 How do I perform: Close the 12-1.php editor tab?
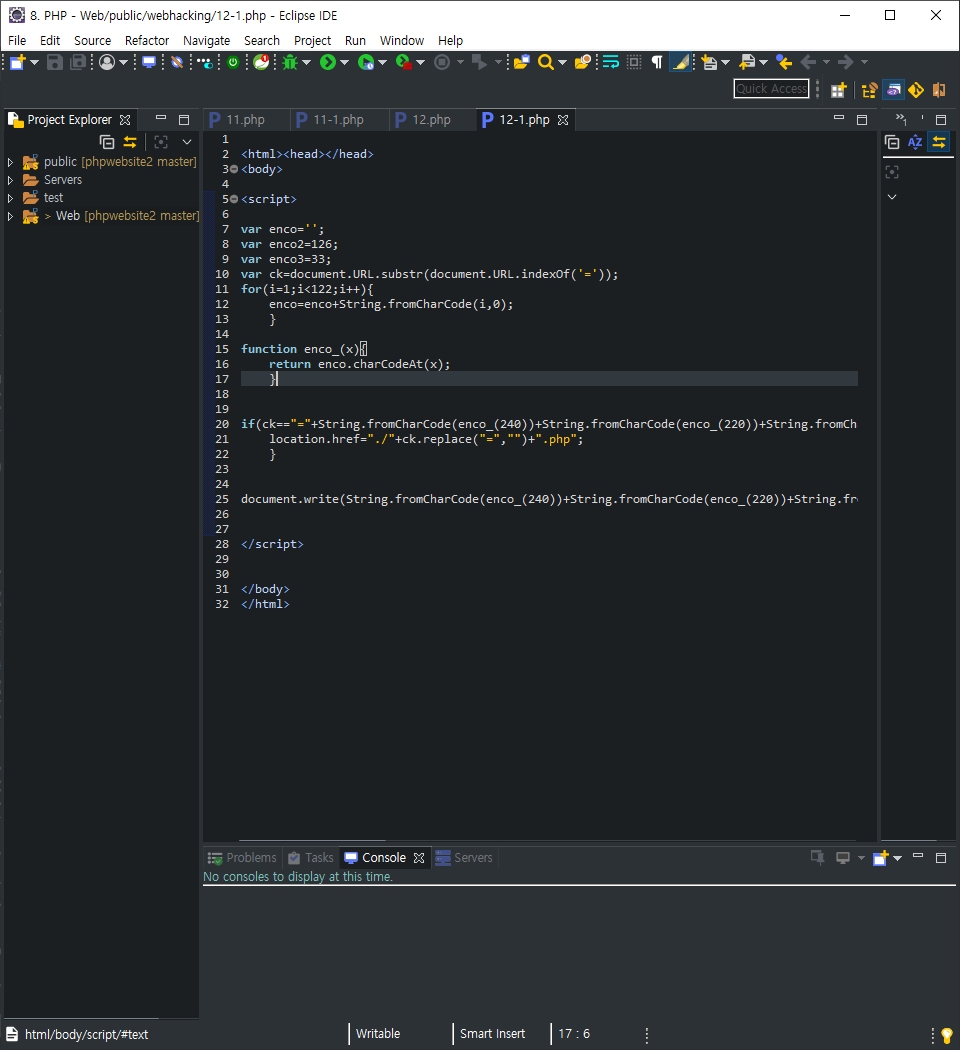563,120
